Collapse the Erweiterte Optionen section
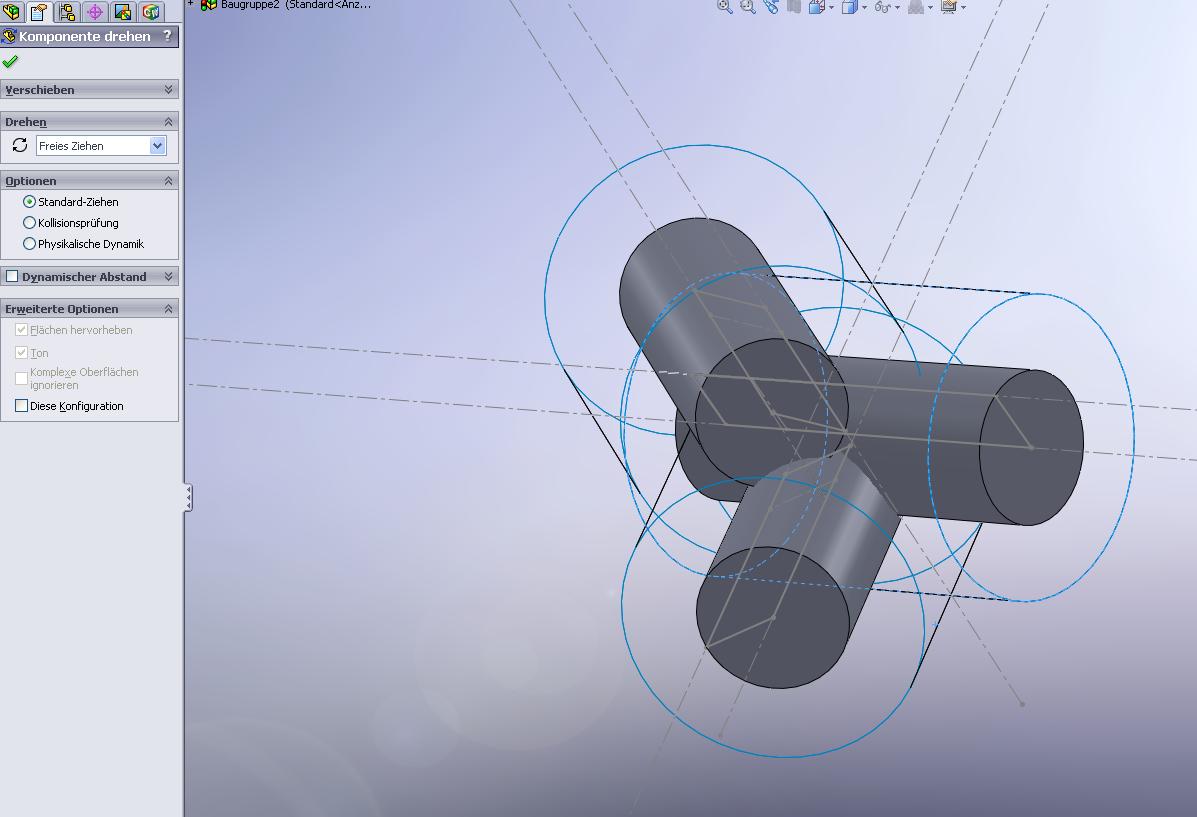The width and height of the screenshot is (1197, 817). (x=169, y=308)
